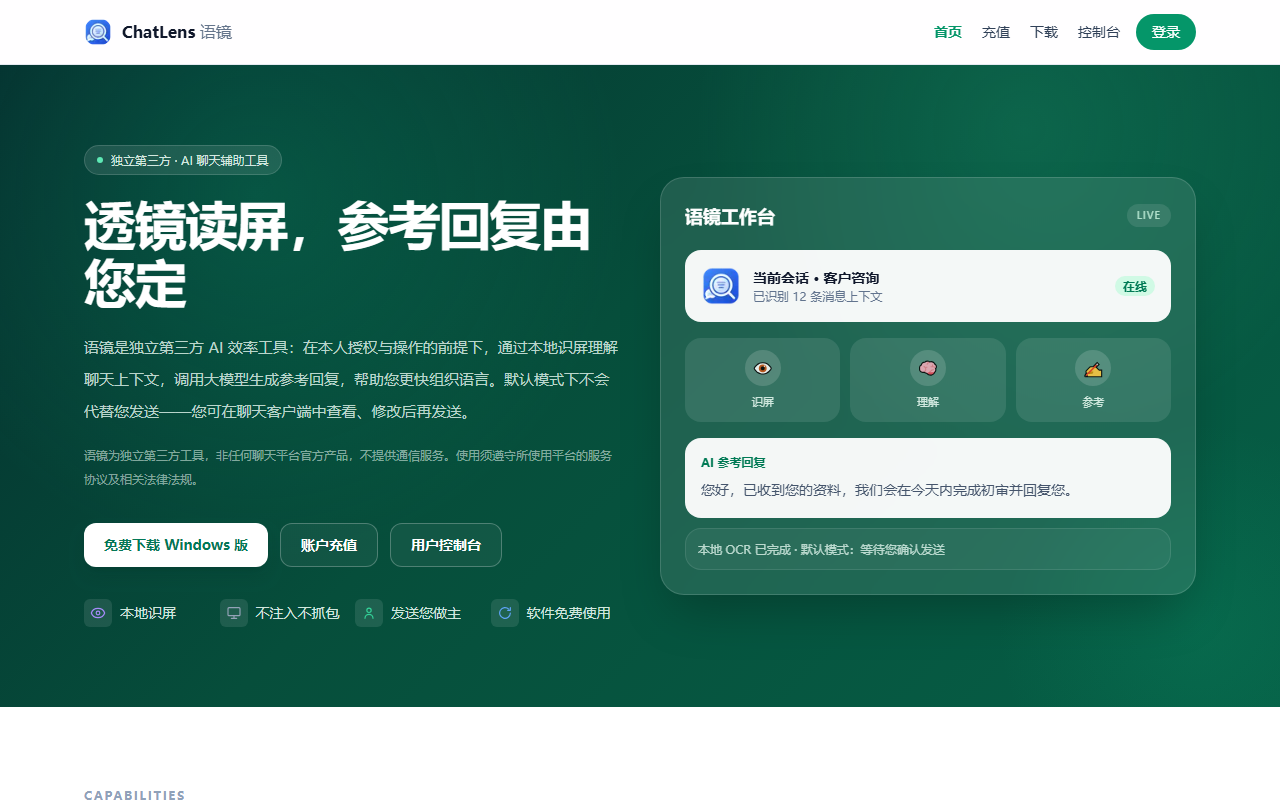
Task: Click the disclaimer text starting 语镜为独立第三方工具
Action: click(348, 467)
